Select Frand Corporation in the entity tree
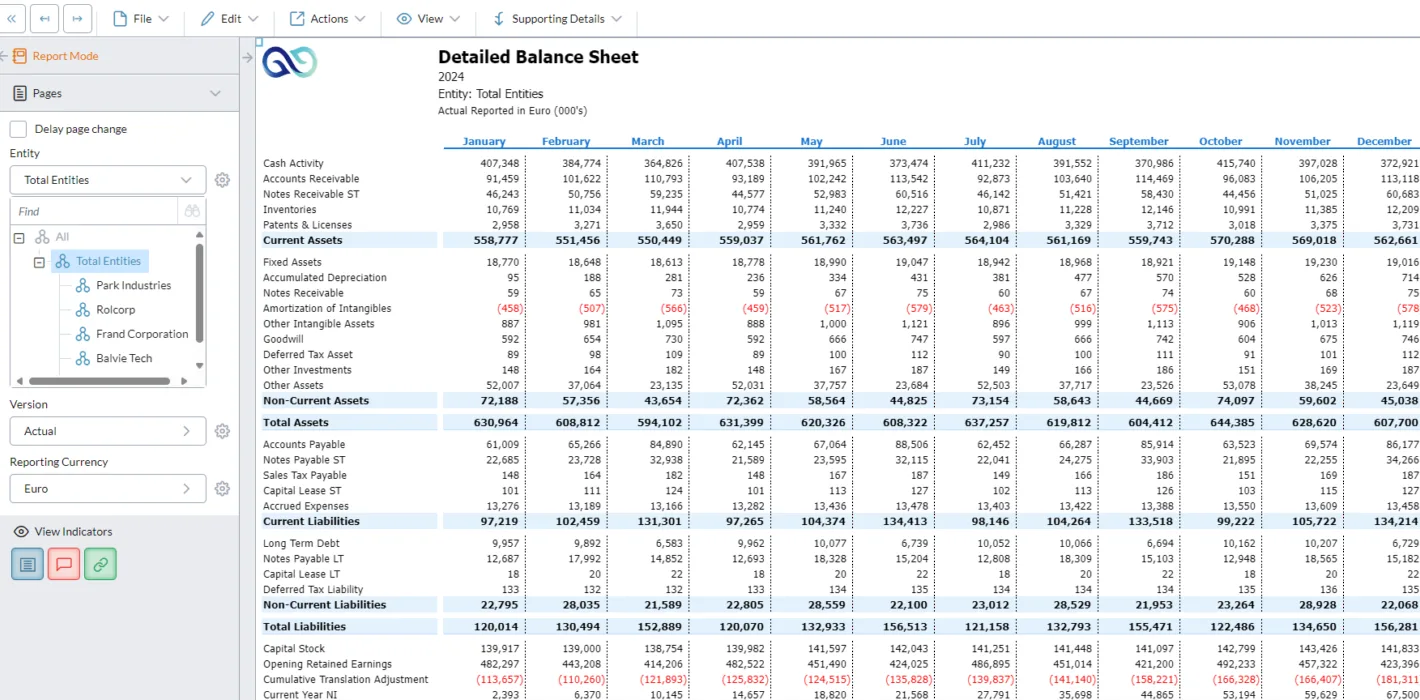 click(142, 334)
